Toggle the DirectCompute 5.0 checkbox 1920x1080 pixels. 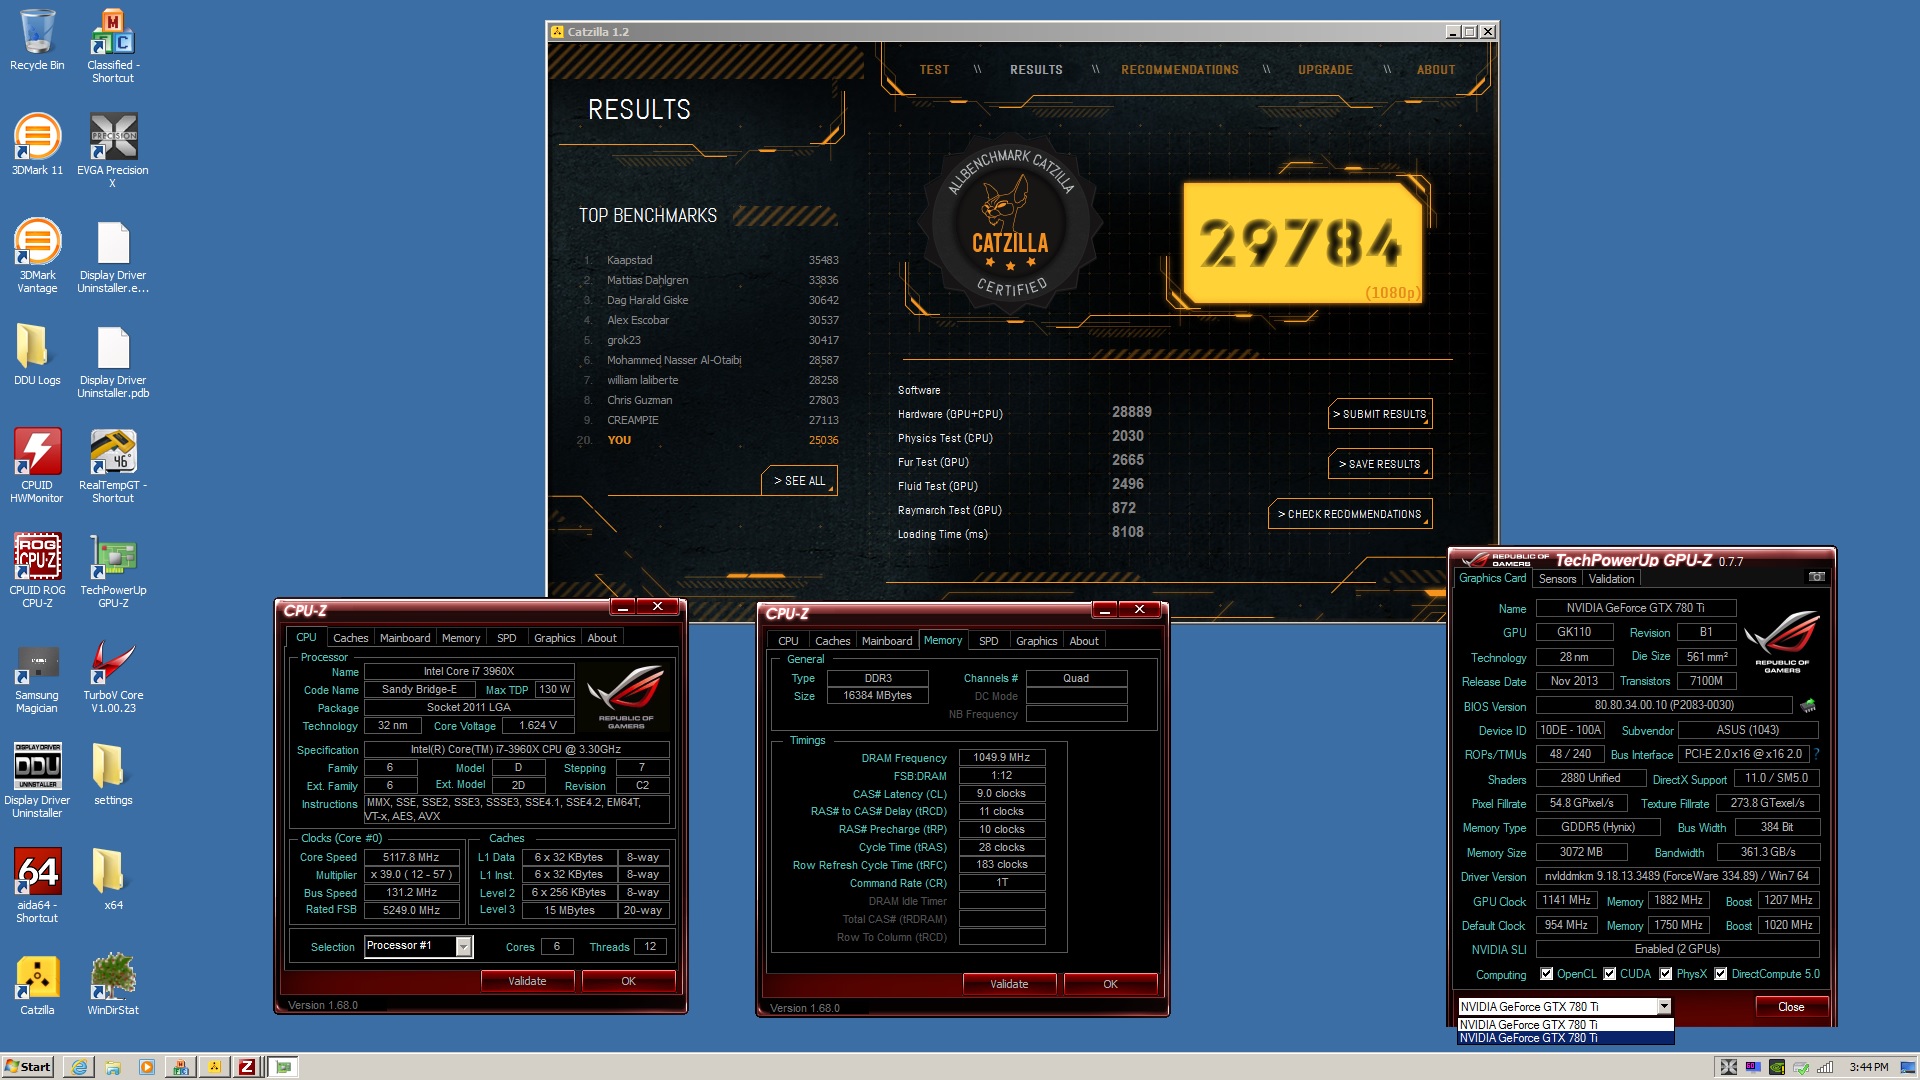point(1721,974)
